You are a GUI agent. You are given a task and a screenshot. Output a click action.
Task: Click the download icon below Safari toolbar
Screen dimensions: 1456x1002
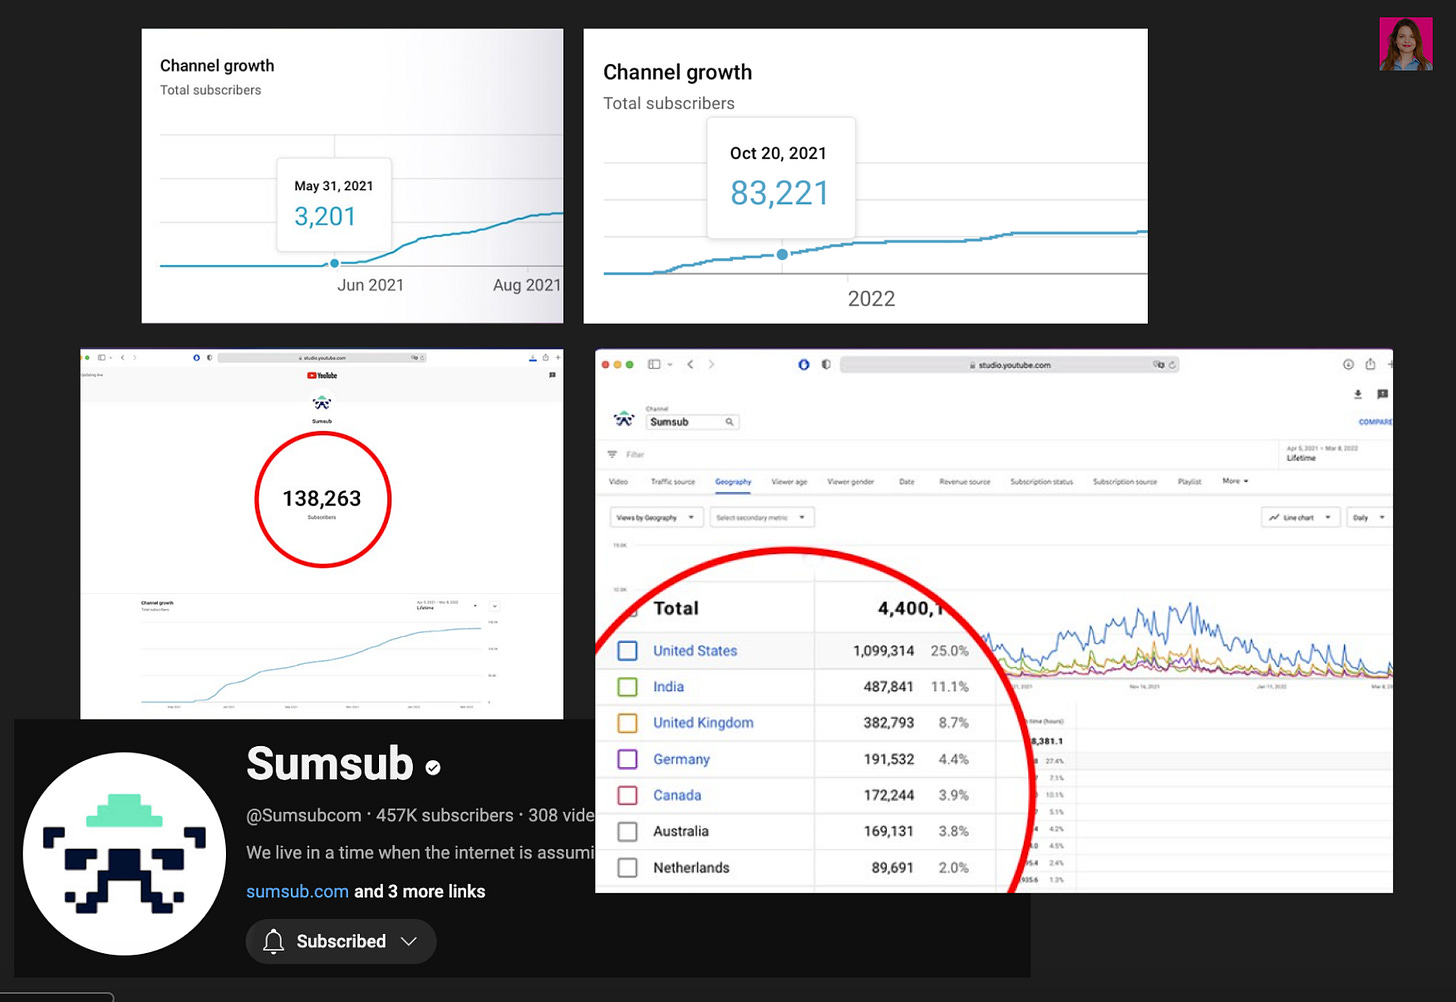click(1357, 395)
